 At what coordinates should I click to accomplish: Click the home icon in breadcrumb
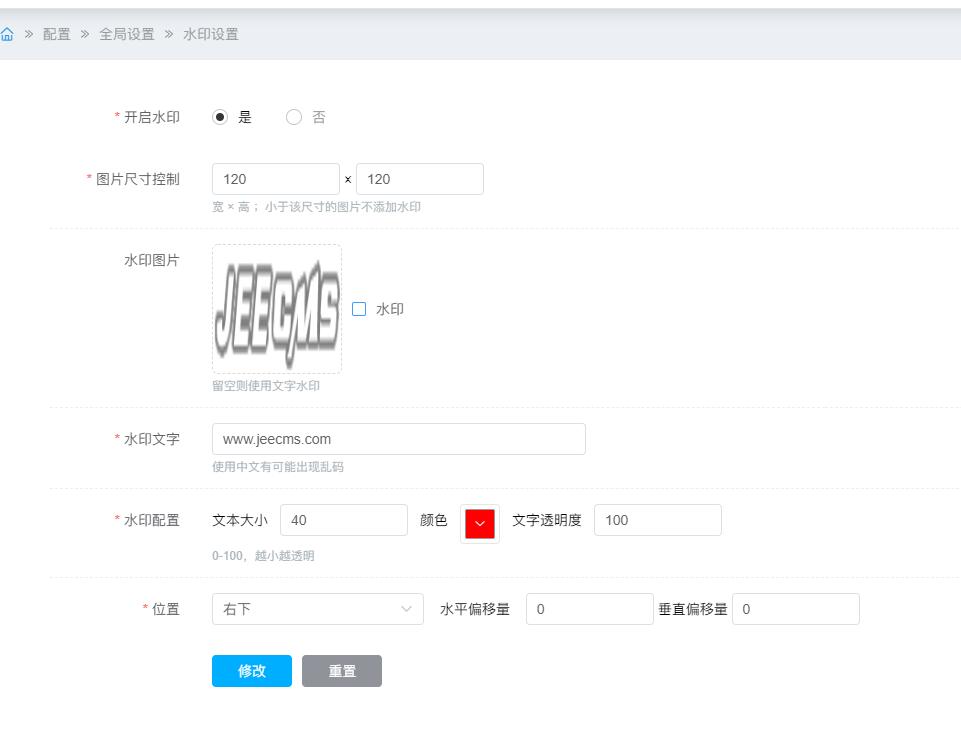pos(7,34)
